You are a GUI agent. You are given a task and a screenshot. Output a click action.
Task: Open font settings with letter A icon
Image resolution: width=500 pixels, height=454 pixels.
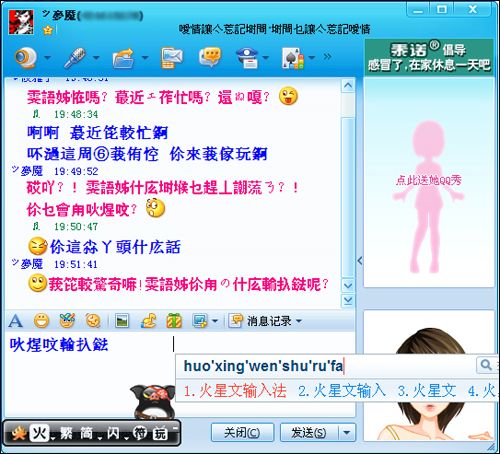pyautogui.click(x=15, y=321)
